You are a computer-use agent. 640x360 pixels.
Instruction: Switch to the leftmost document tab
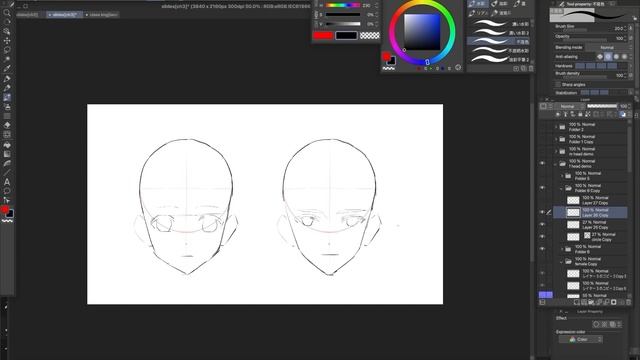click(28, 15)
